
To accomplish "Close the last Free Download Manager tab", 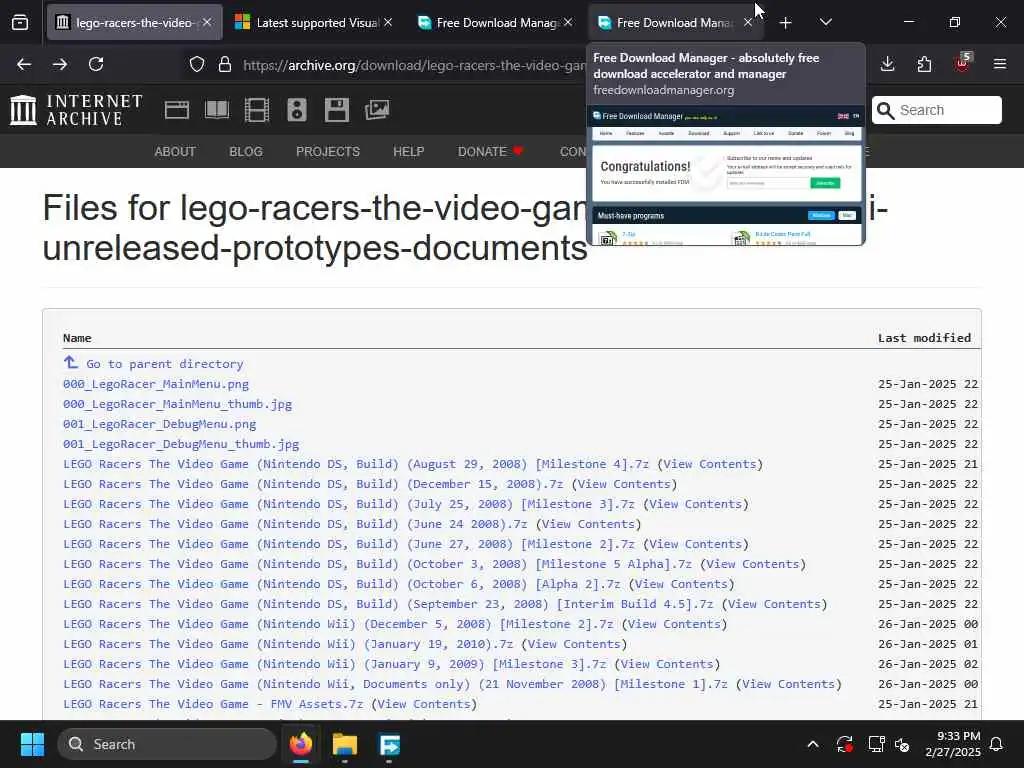I will pyautogui.click(x=748, y=22).
